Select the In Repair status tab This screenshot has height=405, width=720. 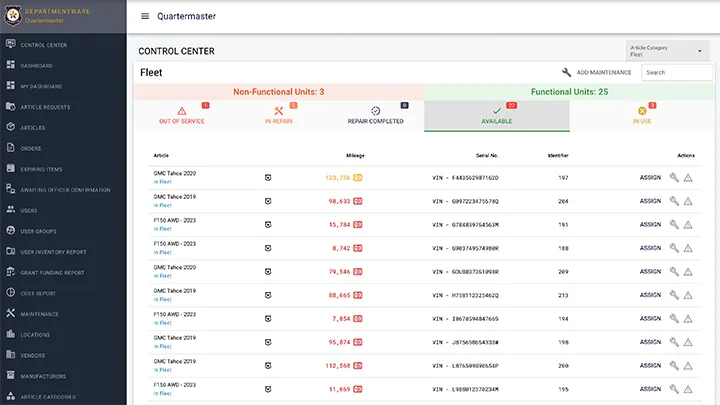[279, 116]
